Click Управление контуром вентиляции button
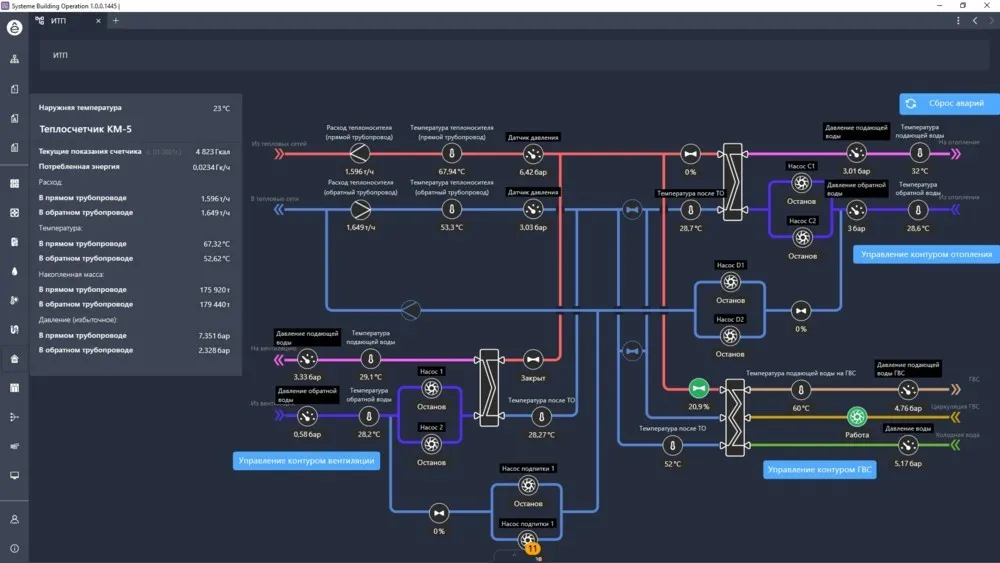 (306, 460)
